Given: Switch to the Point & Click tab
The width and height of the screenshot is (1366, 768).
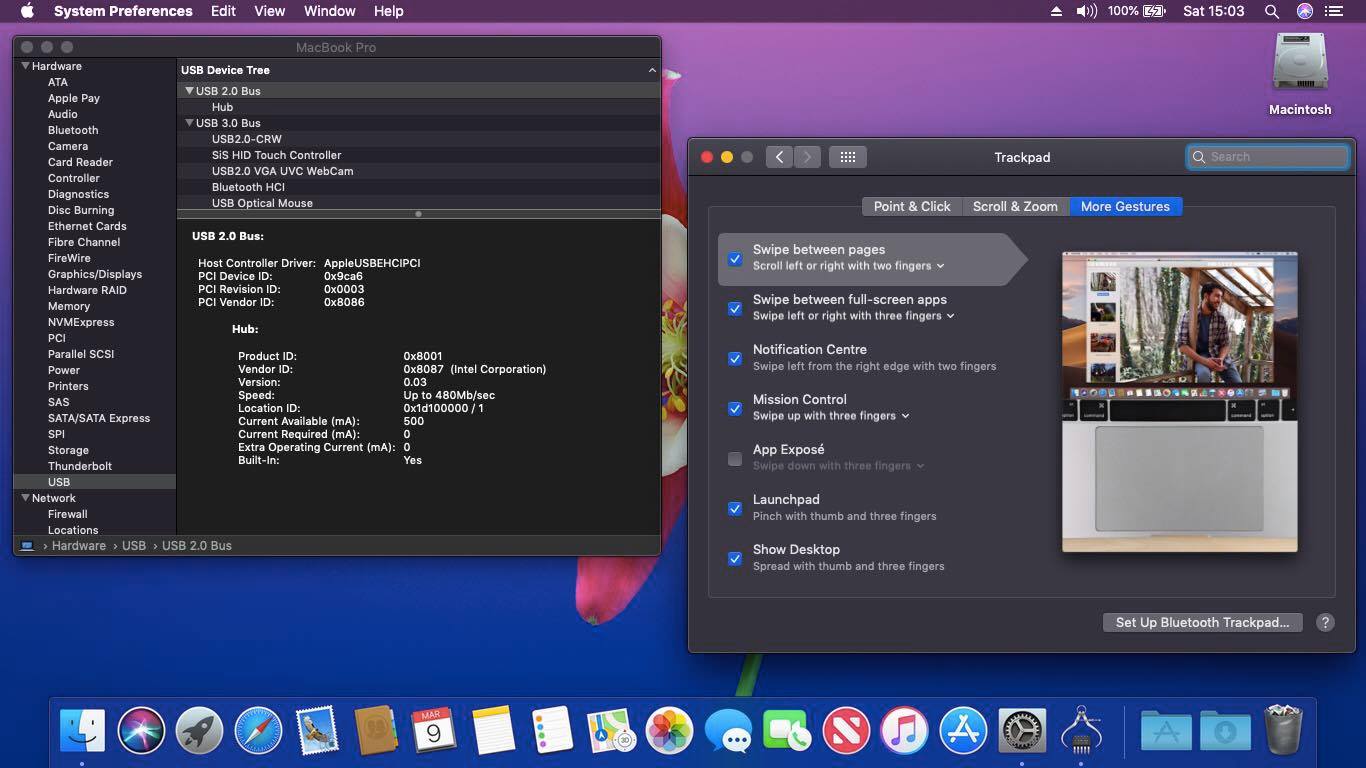Looking at the screenshot, I should (x=911, y=206).
